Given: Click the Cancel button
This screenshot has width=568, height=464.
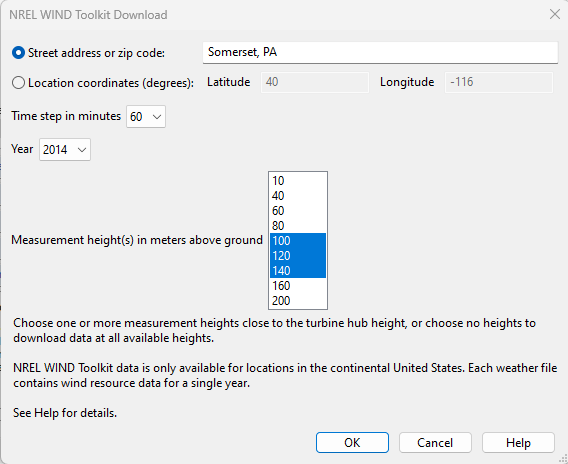Looking at the screenshot, I should coord(435,442).
